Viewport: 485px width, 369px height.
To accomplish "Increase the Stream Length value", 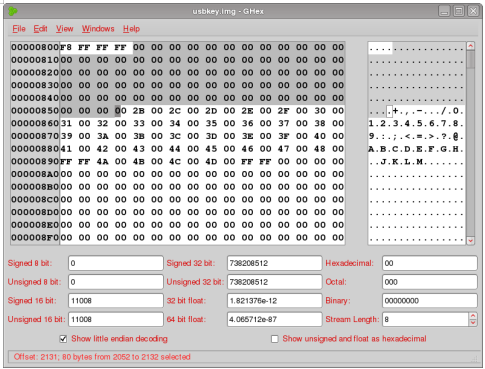I will point(473,316).
